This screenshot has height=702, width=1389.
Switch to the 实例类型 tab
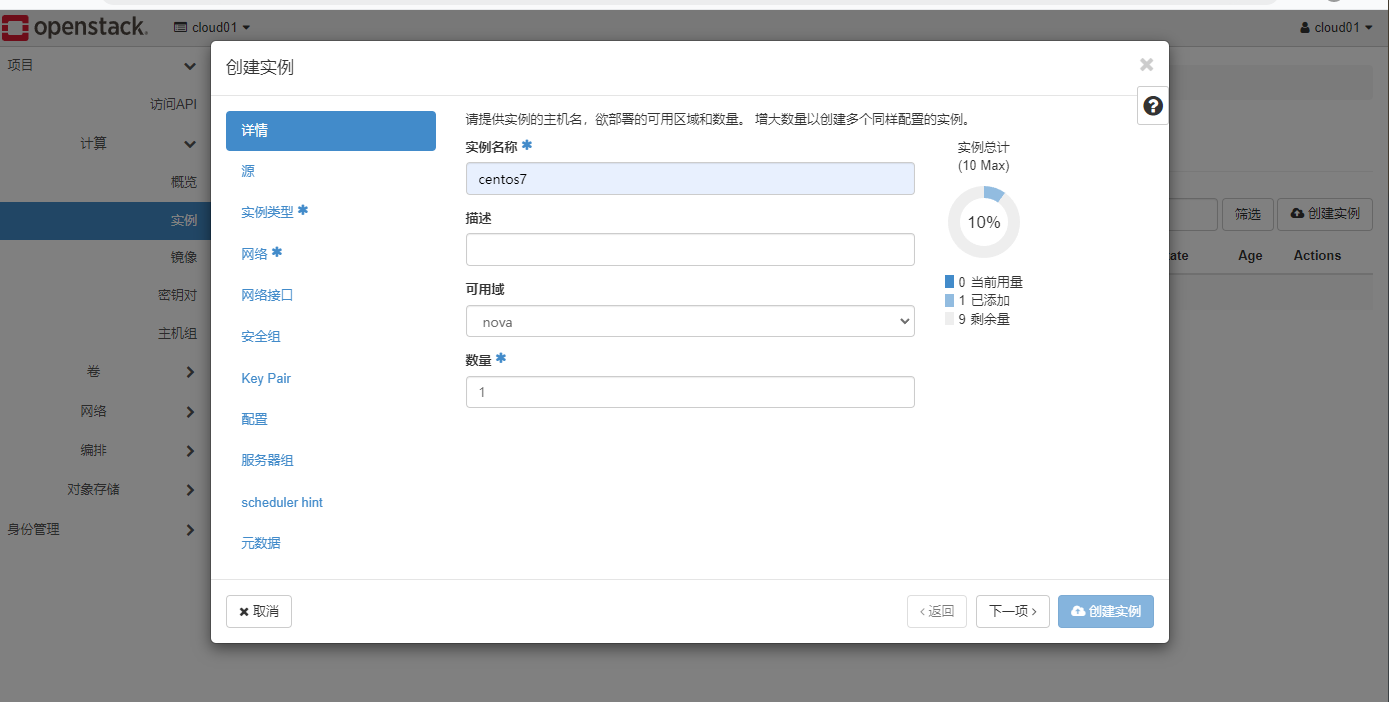coord(268,212)
